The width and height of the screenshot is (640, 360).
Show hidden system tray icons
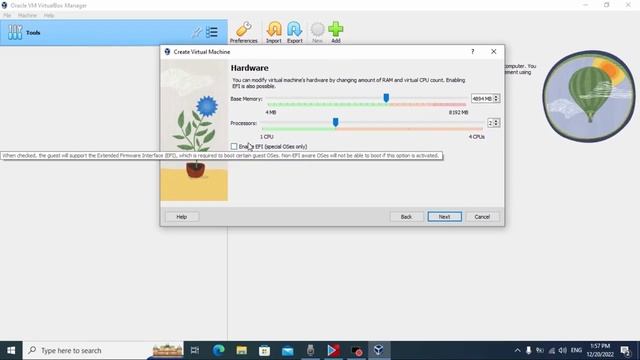pyautogui.click(x=517, y=350)
